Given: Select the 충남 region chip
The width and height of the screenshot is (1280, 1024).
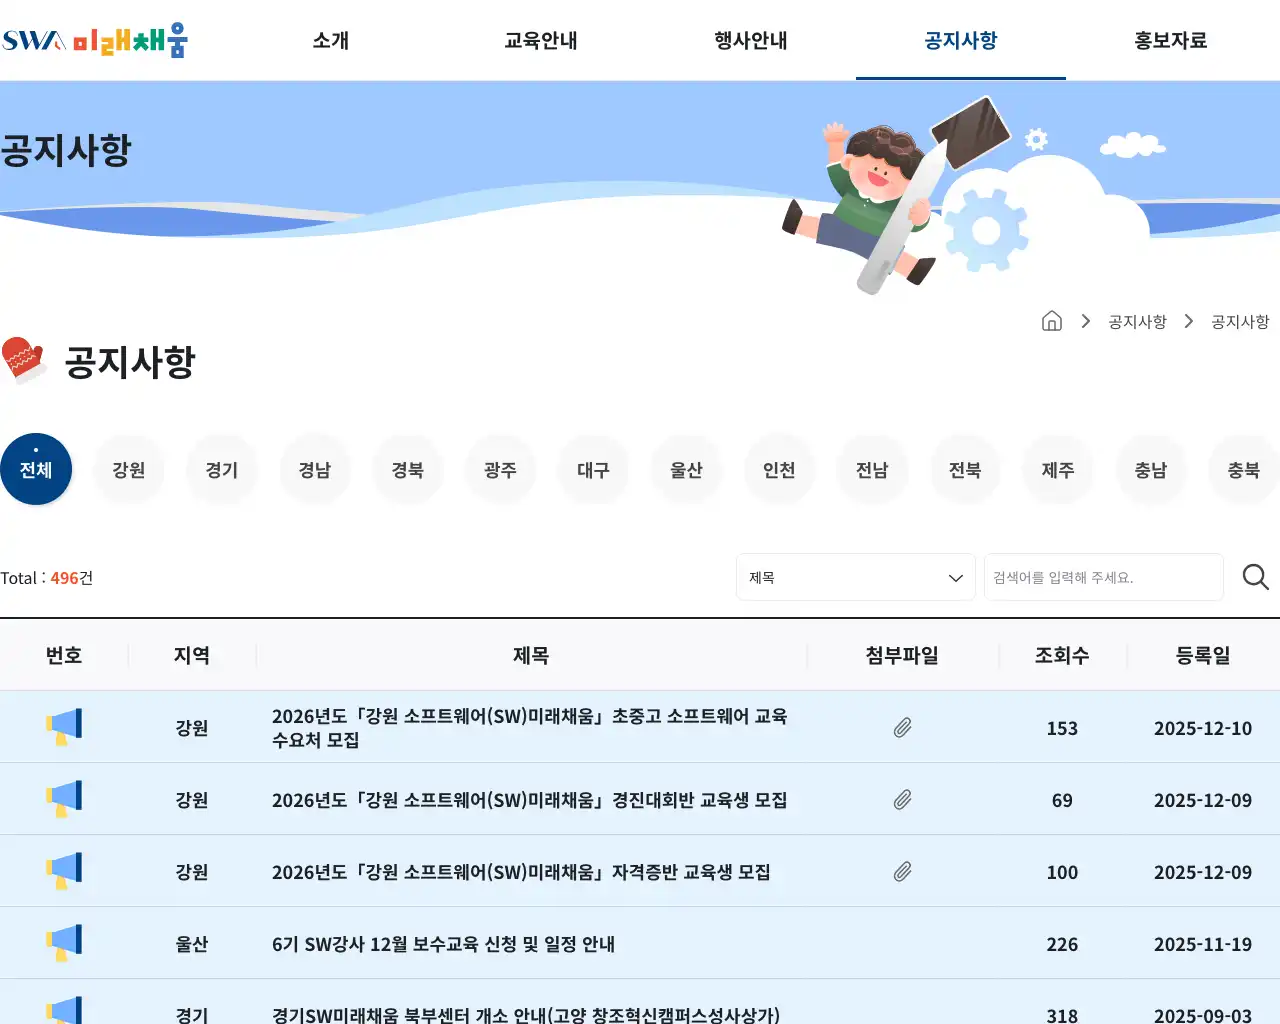Looking at the screenshot, I should [x=1150, y=468].
